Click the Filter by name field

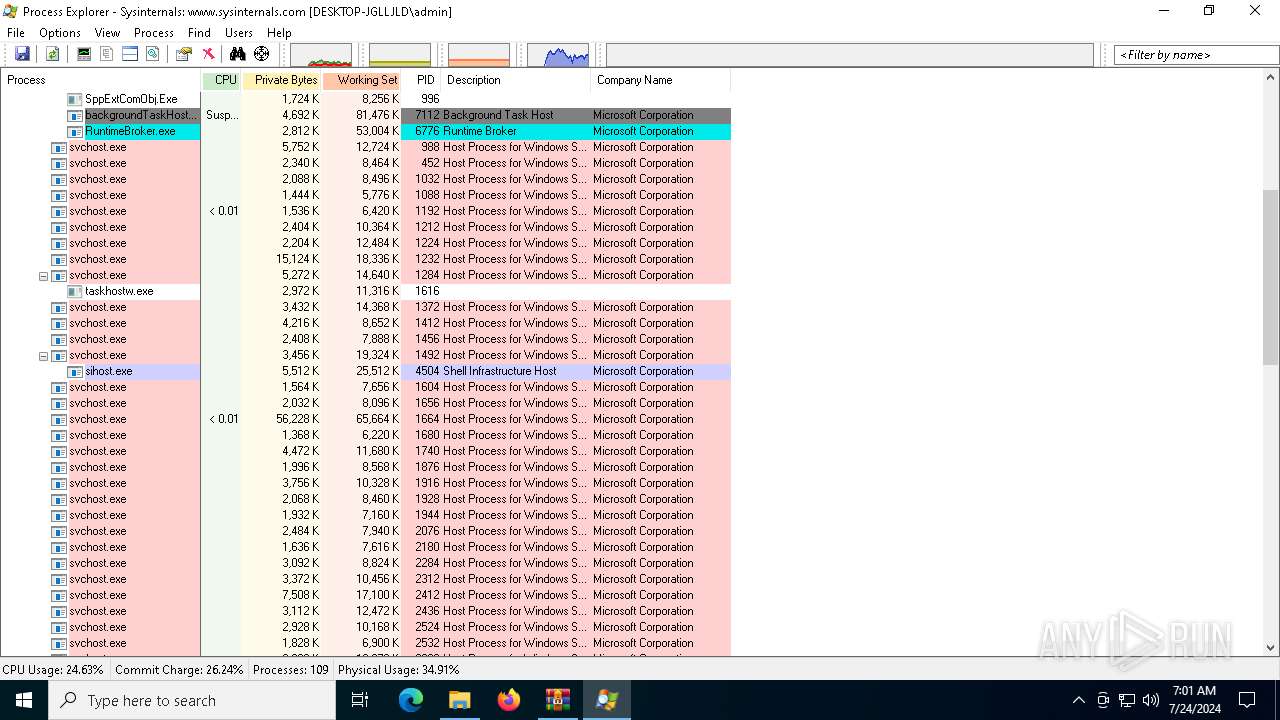click(x=1196, y=55)
